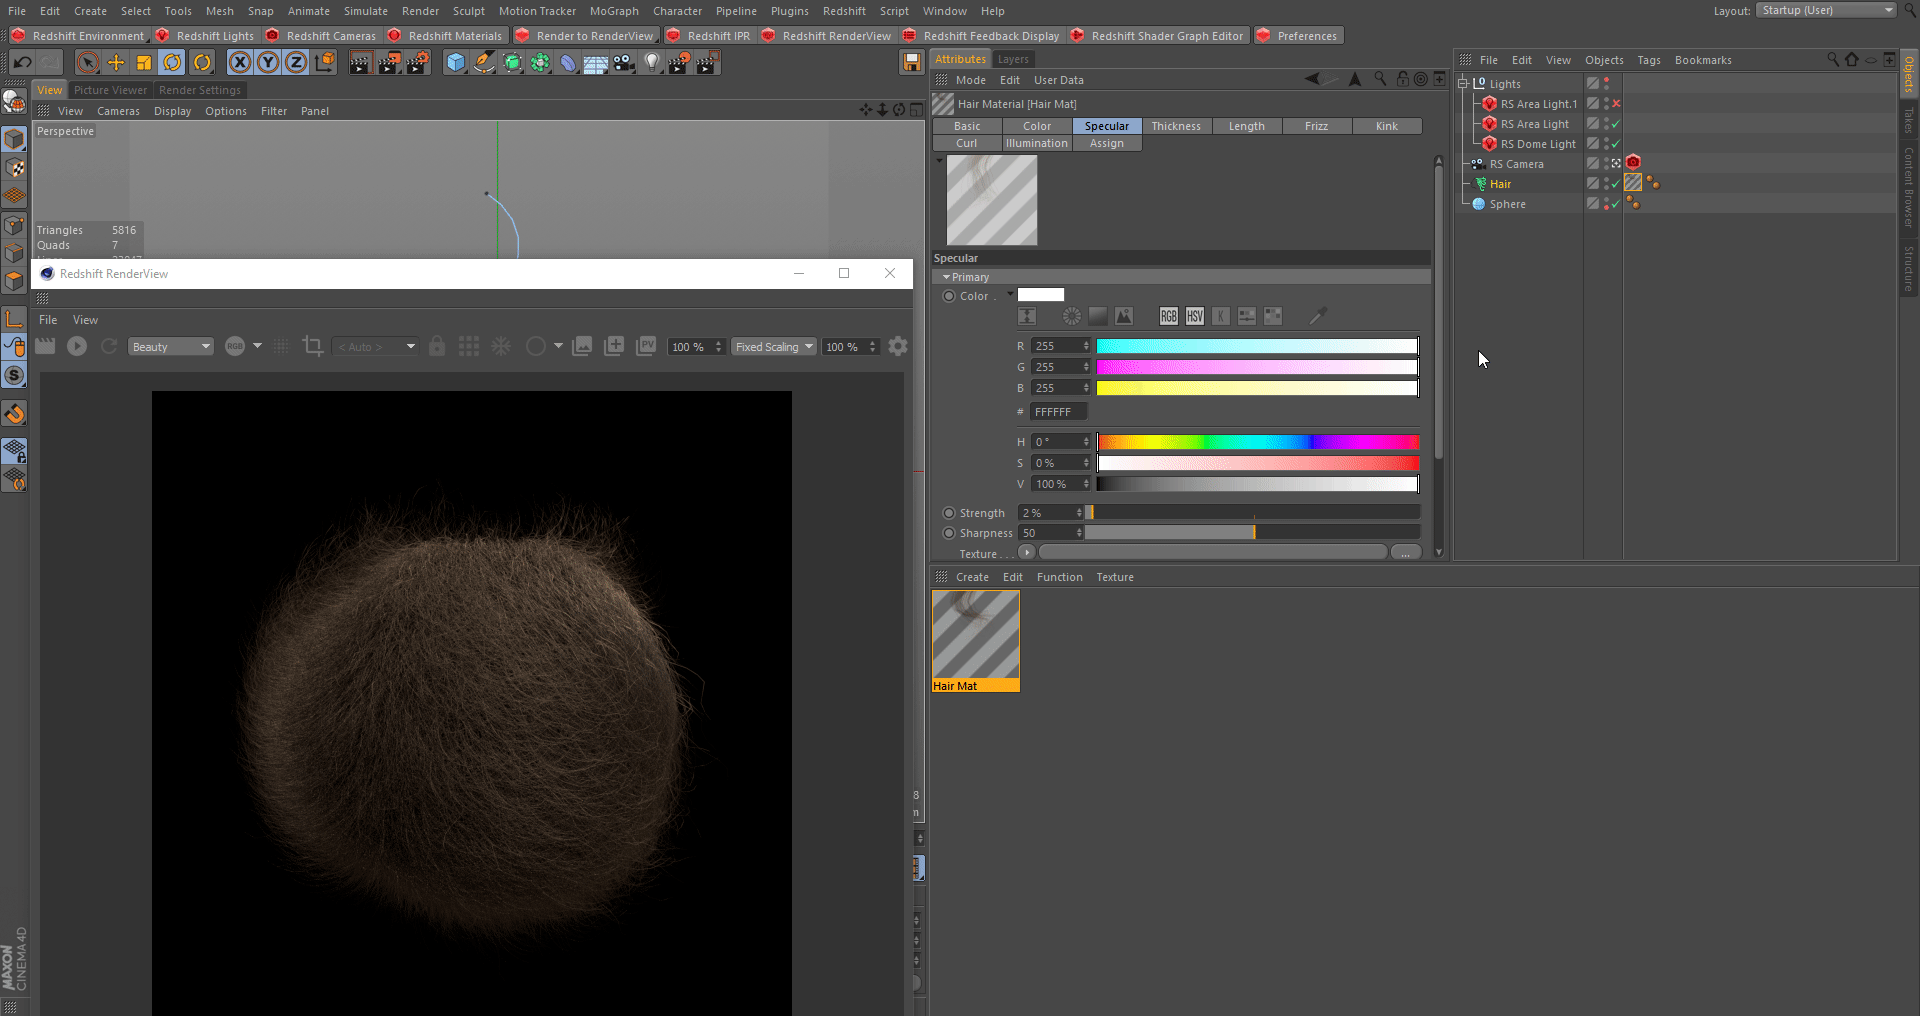Select the Move tool in the toolbar

[x=116, y=63]
